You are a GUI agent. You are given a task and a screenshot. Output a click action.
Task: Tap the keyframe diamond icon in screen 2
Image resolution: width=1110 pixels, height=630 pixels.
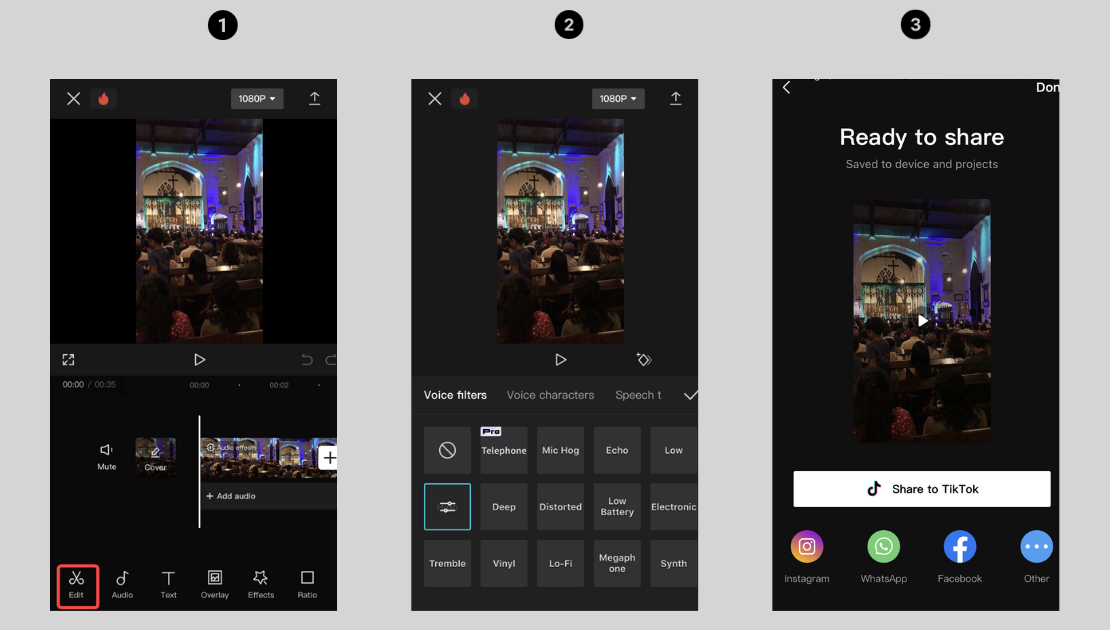coord(643,360)
